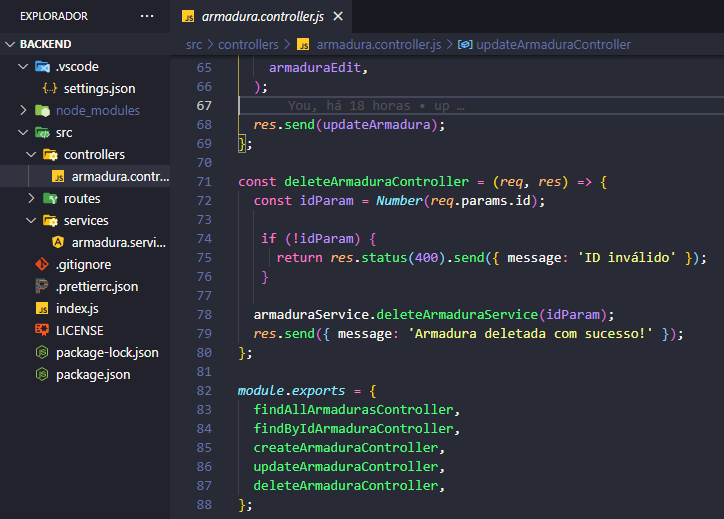724x519 pixels.
Task: Open package-lock.json file
Action: coord(107,352)
